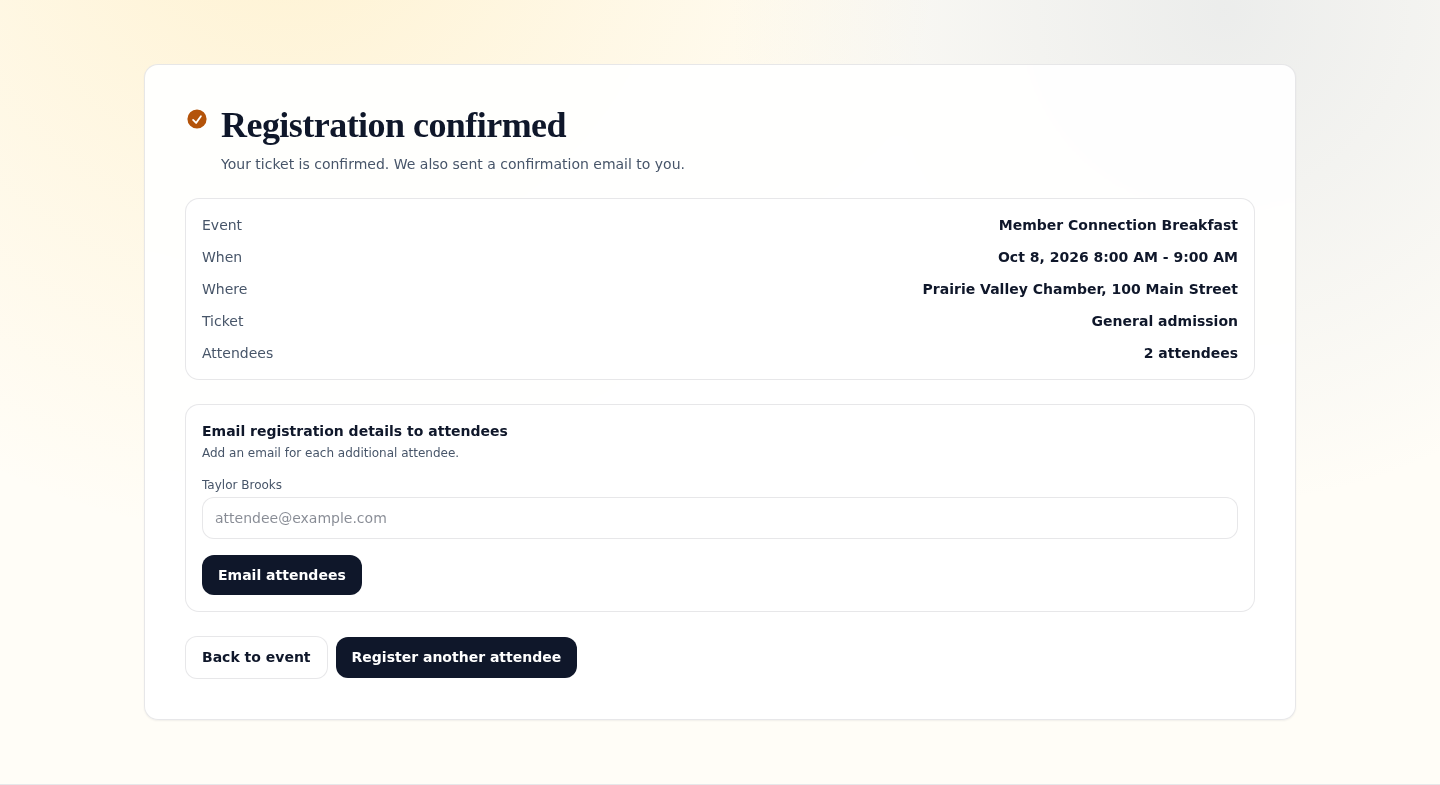The height and width of the screenshot is (785, 1440).
Task: Click the Attendees row label
Action: (237, 353)
